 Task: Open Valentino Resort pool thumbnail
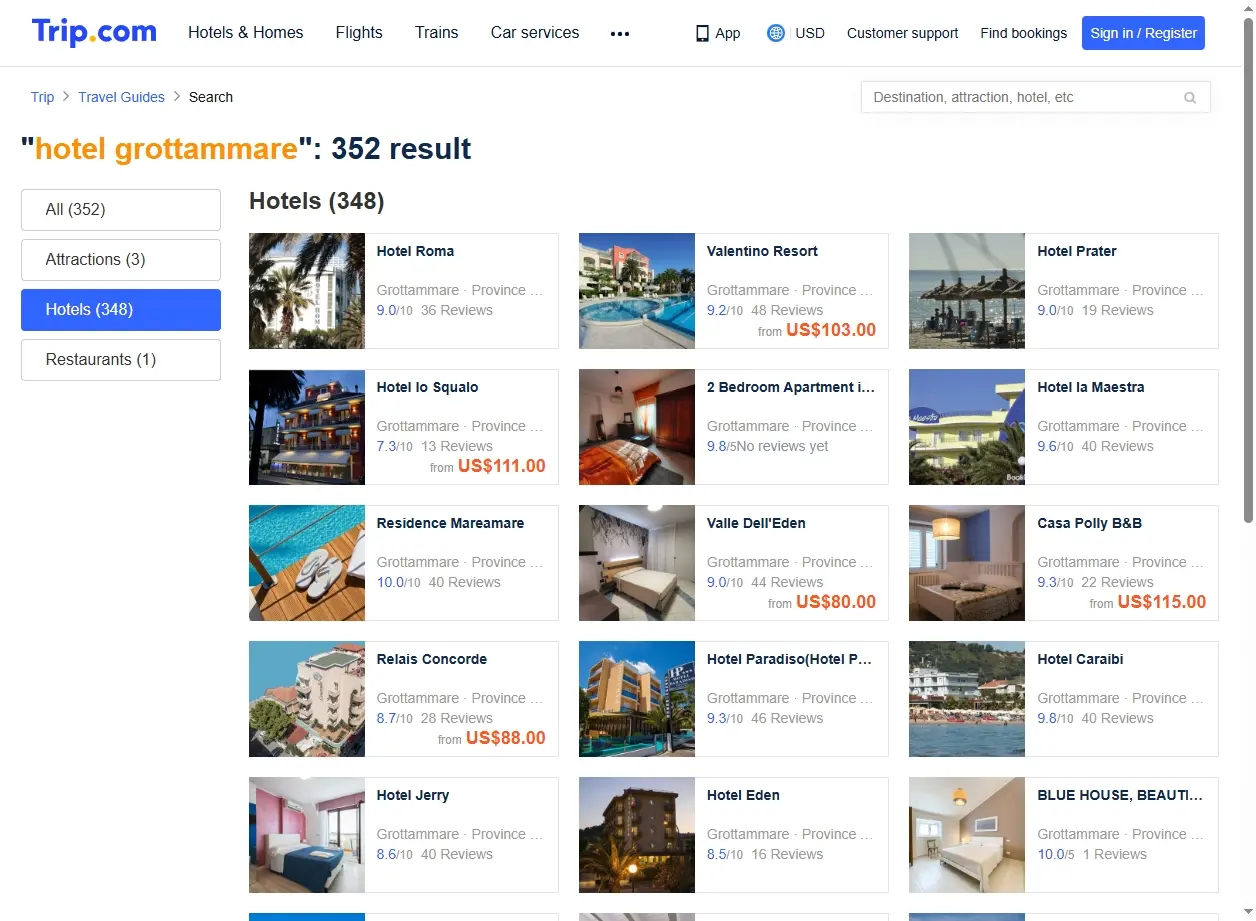coord(637,291)
